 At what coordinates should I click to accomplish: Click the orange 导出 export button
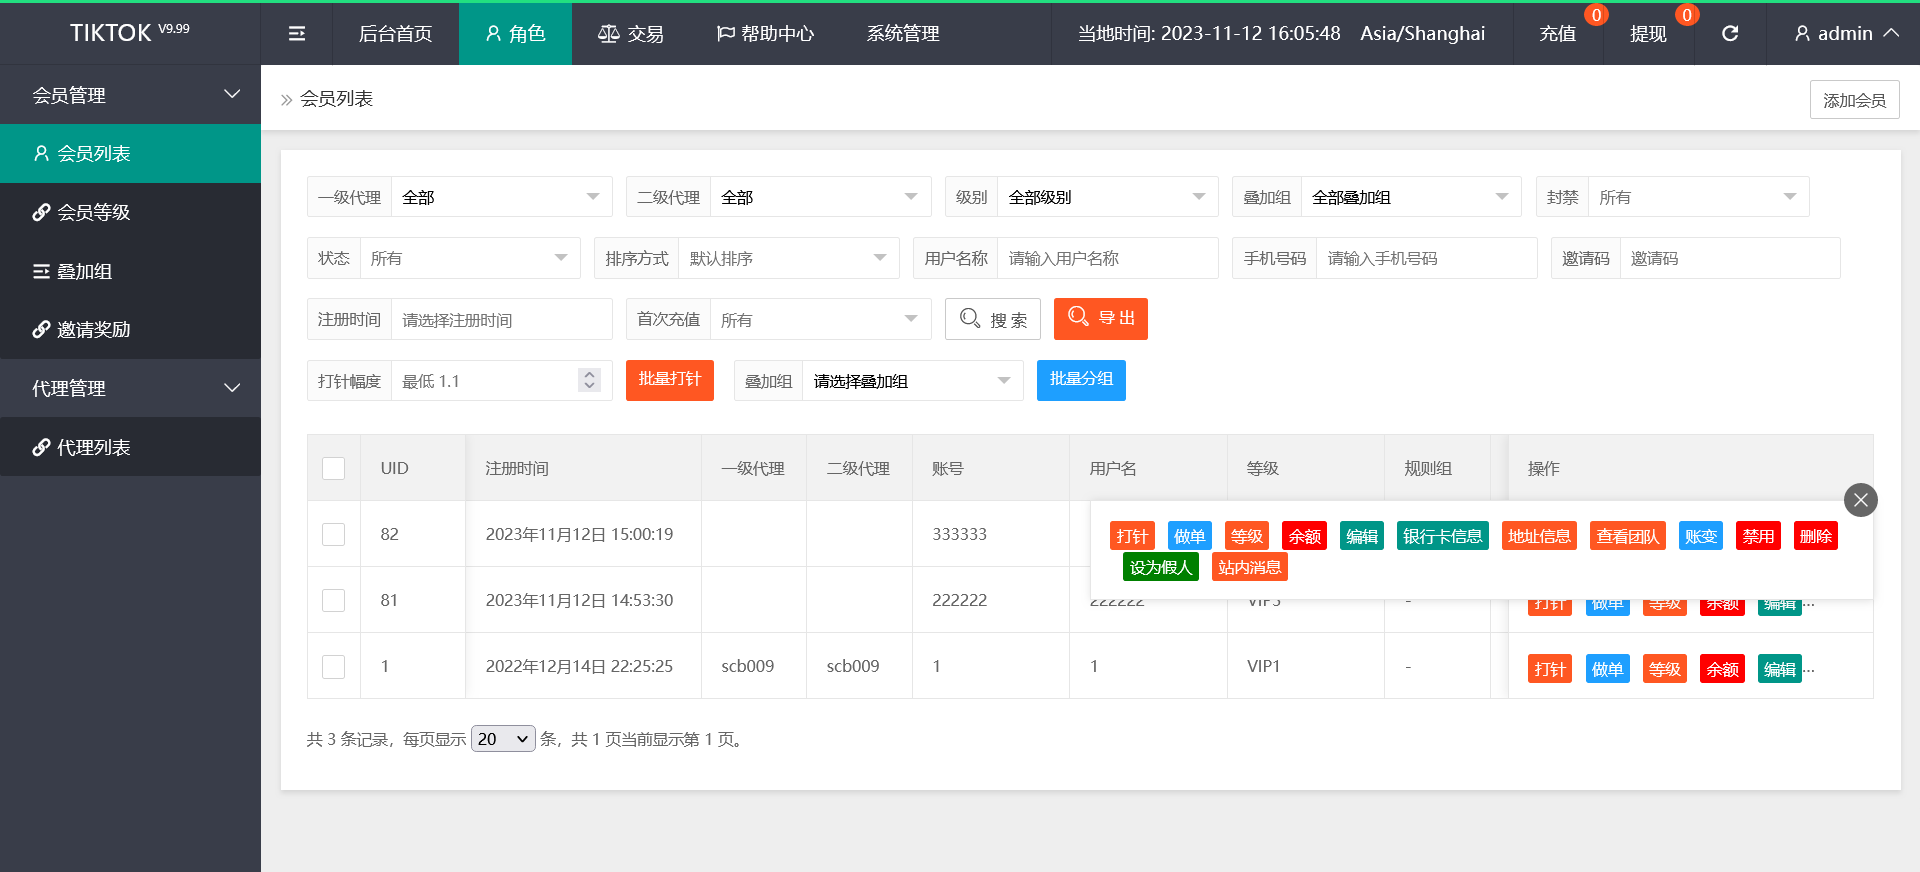[1100, 319]
